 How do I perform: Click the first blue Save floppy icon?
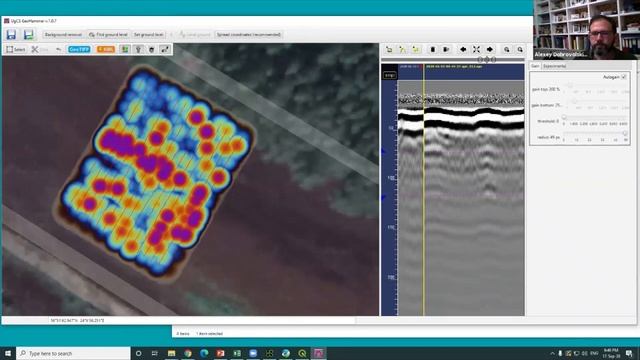tap(11, 35)
